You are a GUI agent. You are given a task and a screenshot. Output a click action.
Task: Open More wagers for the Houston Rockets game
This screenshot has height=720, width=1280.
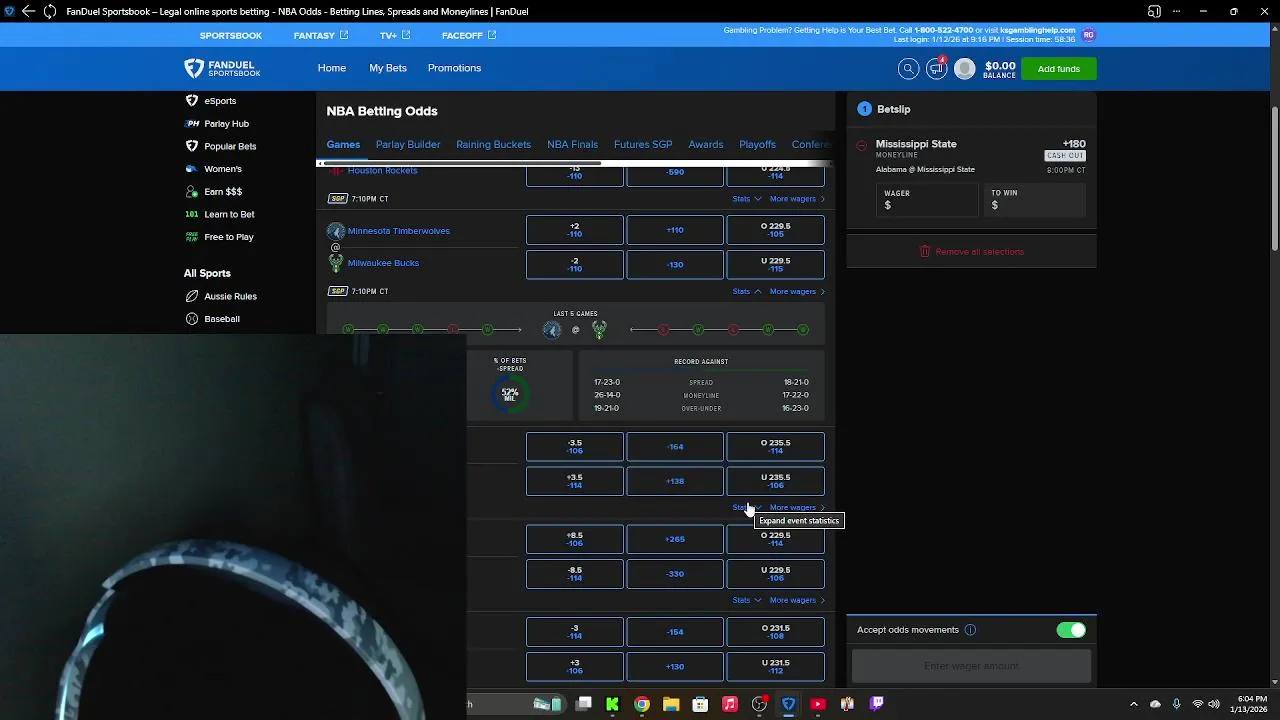(x=797, y=199)
